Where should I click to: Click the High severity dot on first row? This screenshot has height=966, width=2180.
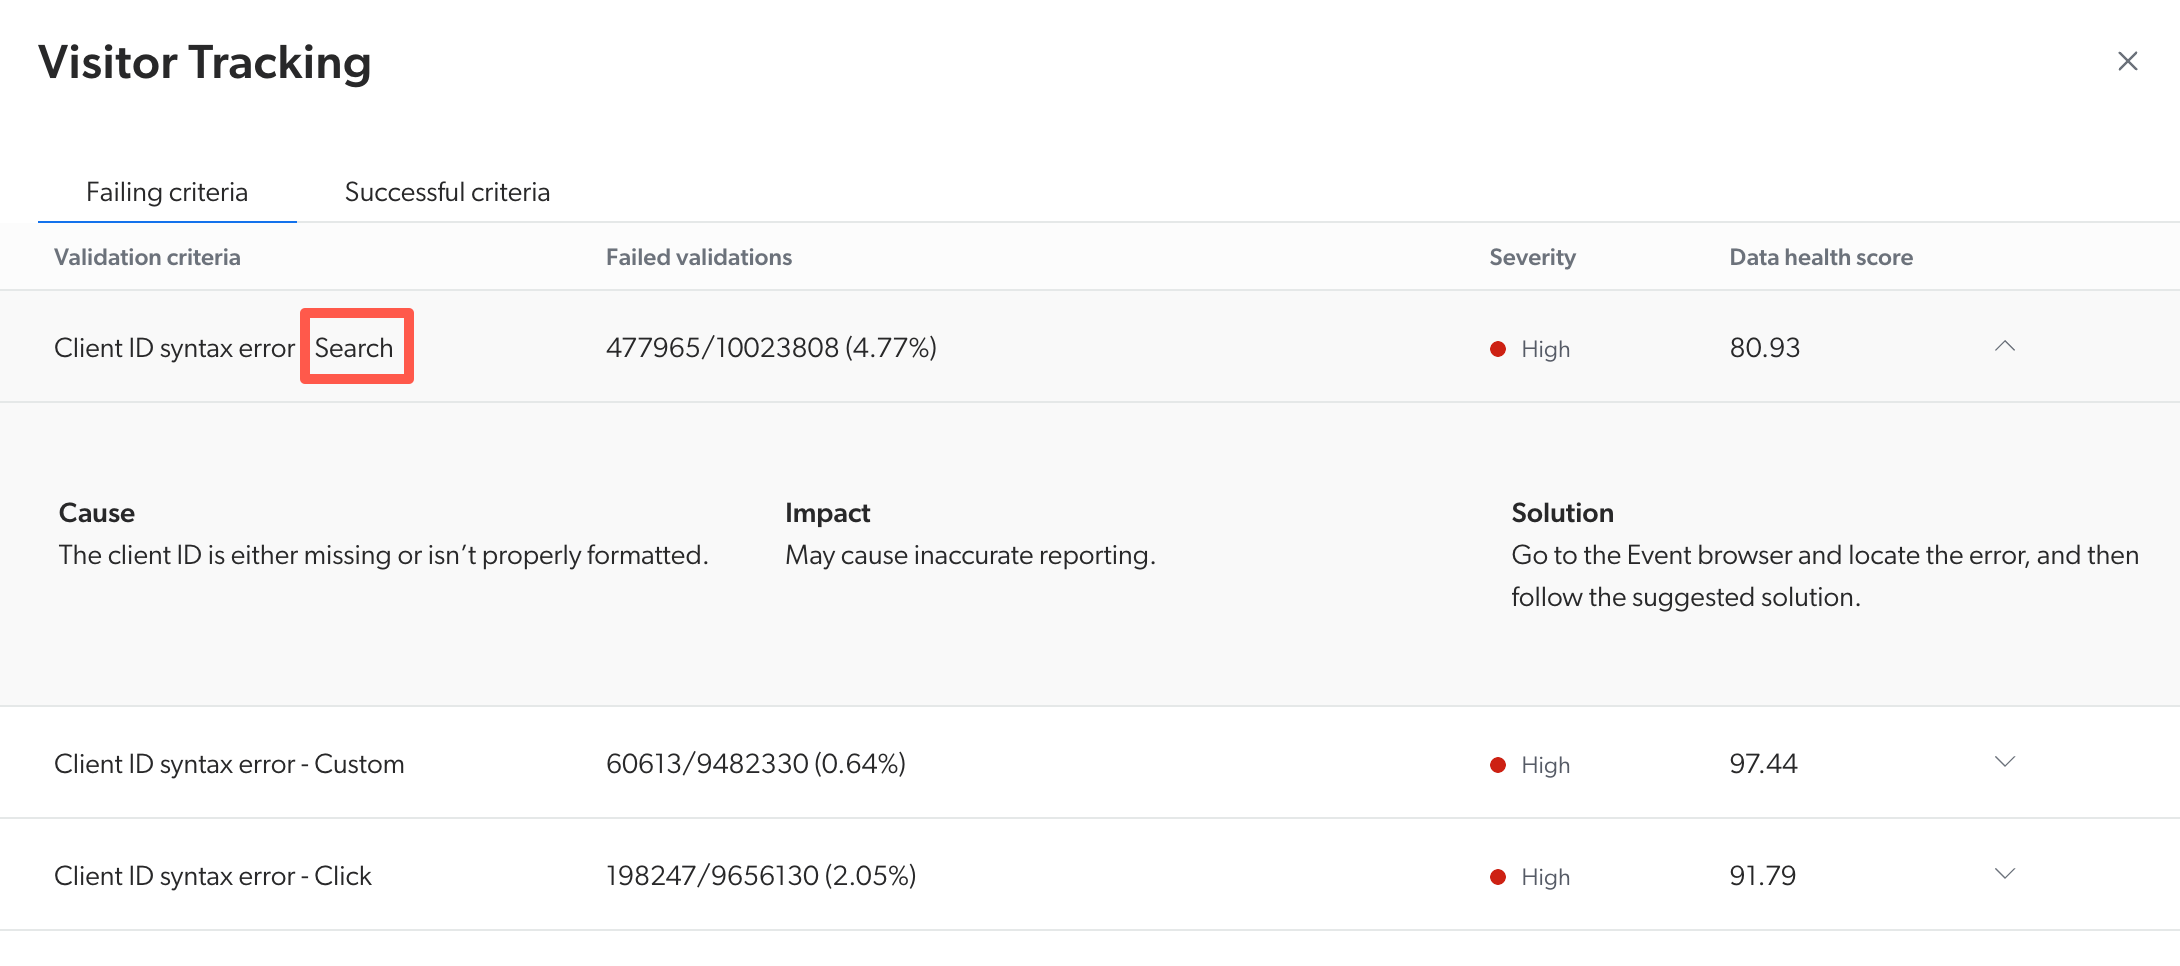[1497, 348]
